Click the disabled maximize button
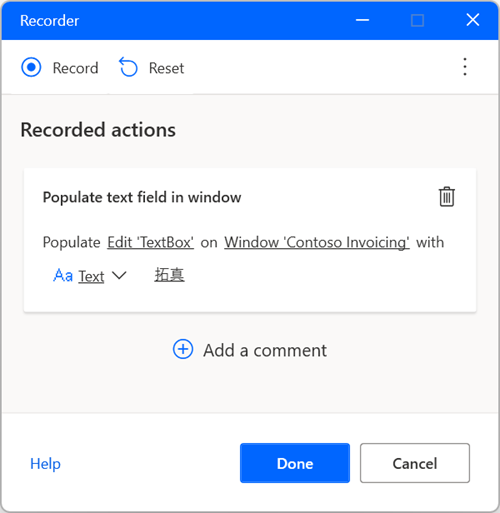 417,20
